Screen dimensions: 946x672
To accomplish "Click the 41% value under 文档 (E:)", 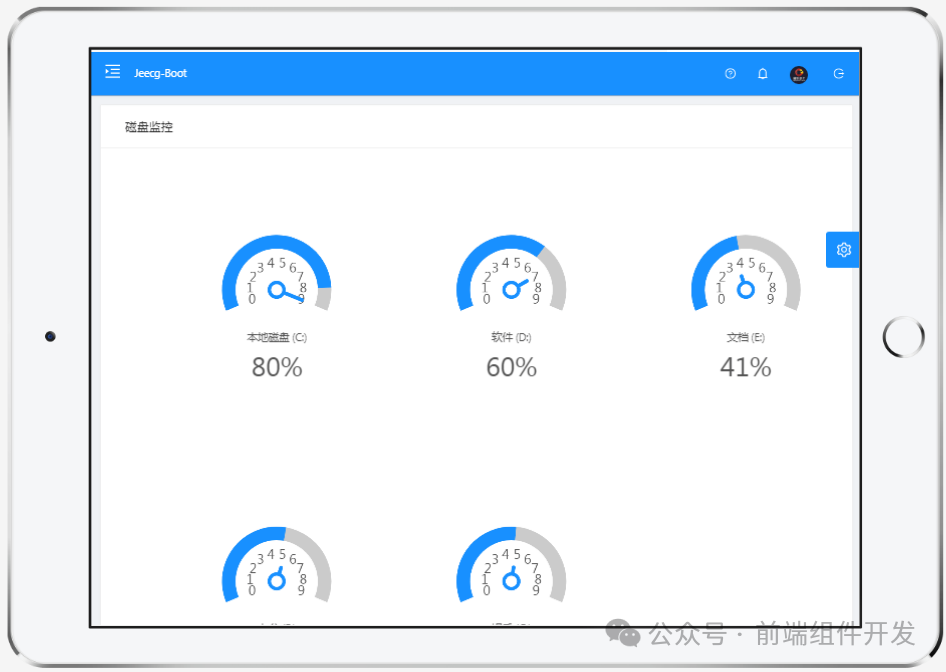I will pyautogui.click(x=744, y=368).
